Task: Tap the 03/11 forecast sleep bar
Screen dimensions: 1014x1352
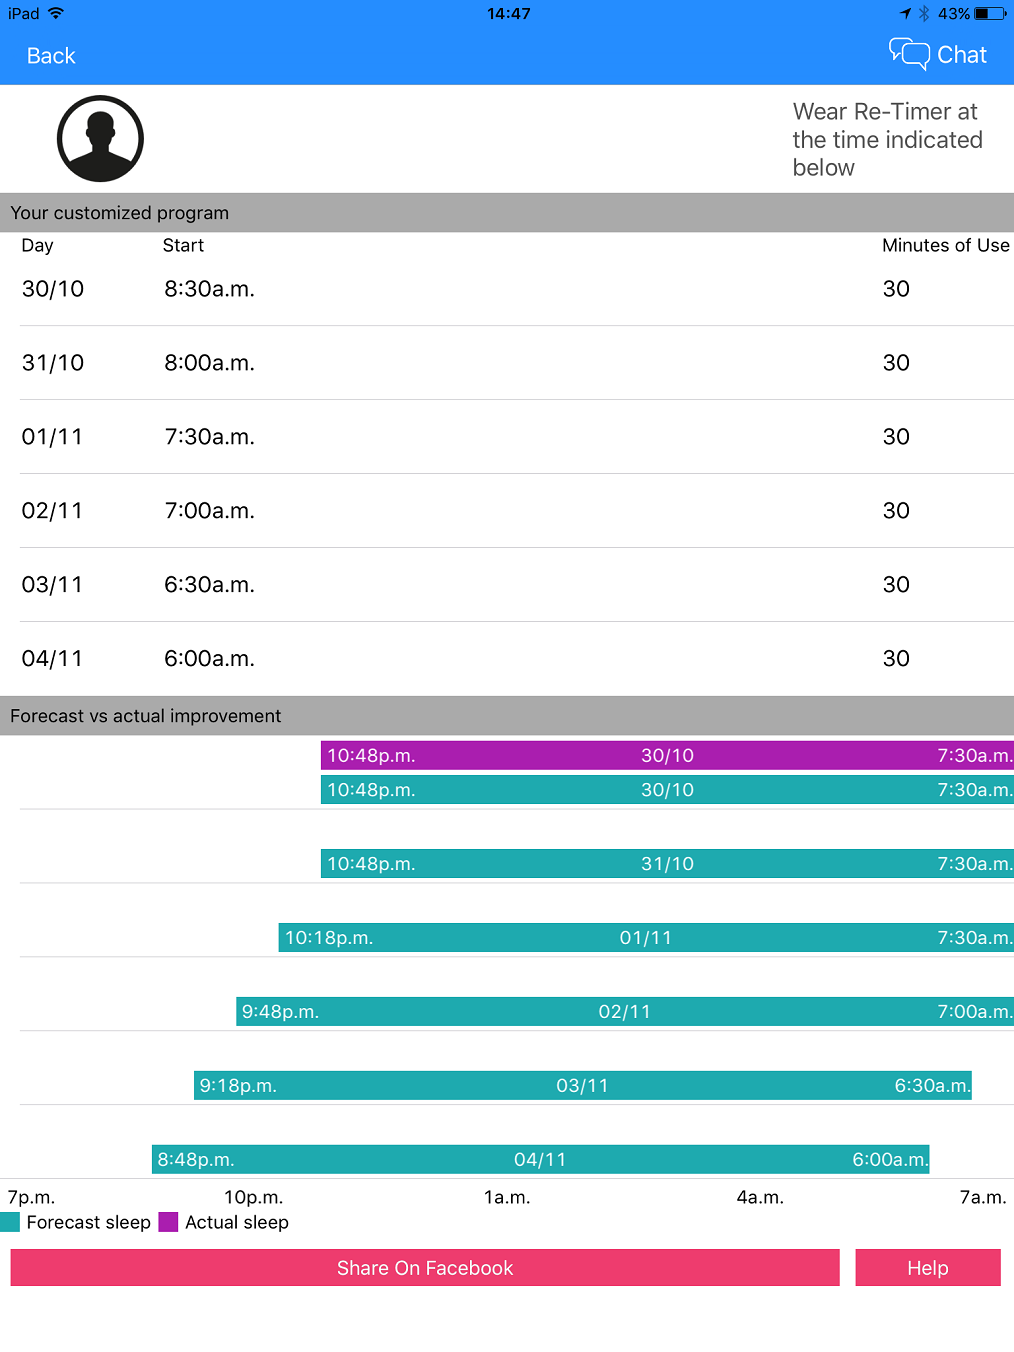Action: pyautogui.click(x=583, y=1086)
